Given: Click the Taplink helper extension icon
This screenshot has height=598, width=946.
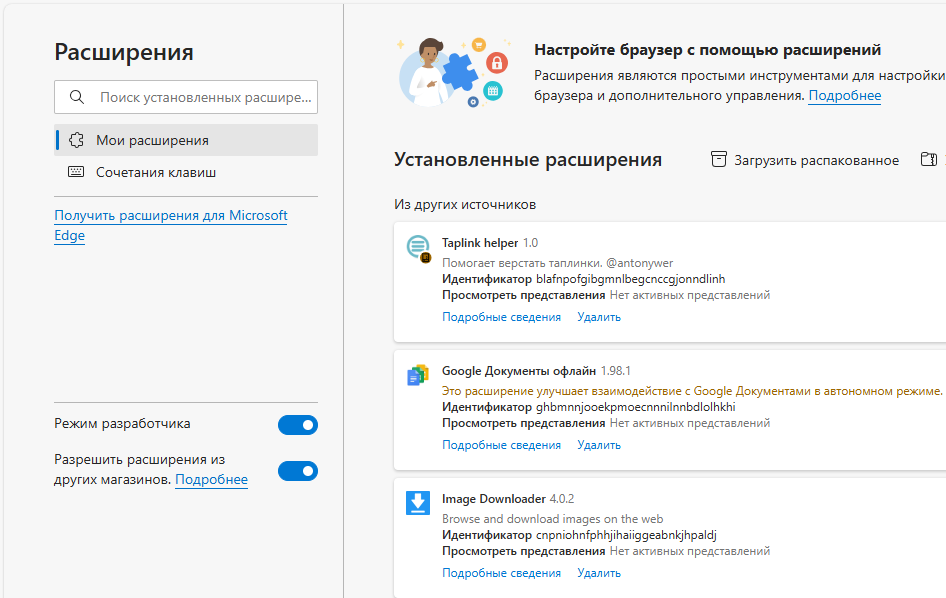Looking at the screenshot, I should coord(418,247).
